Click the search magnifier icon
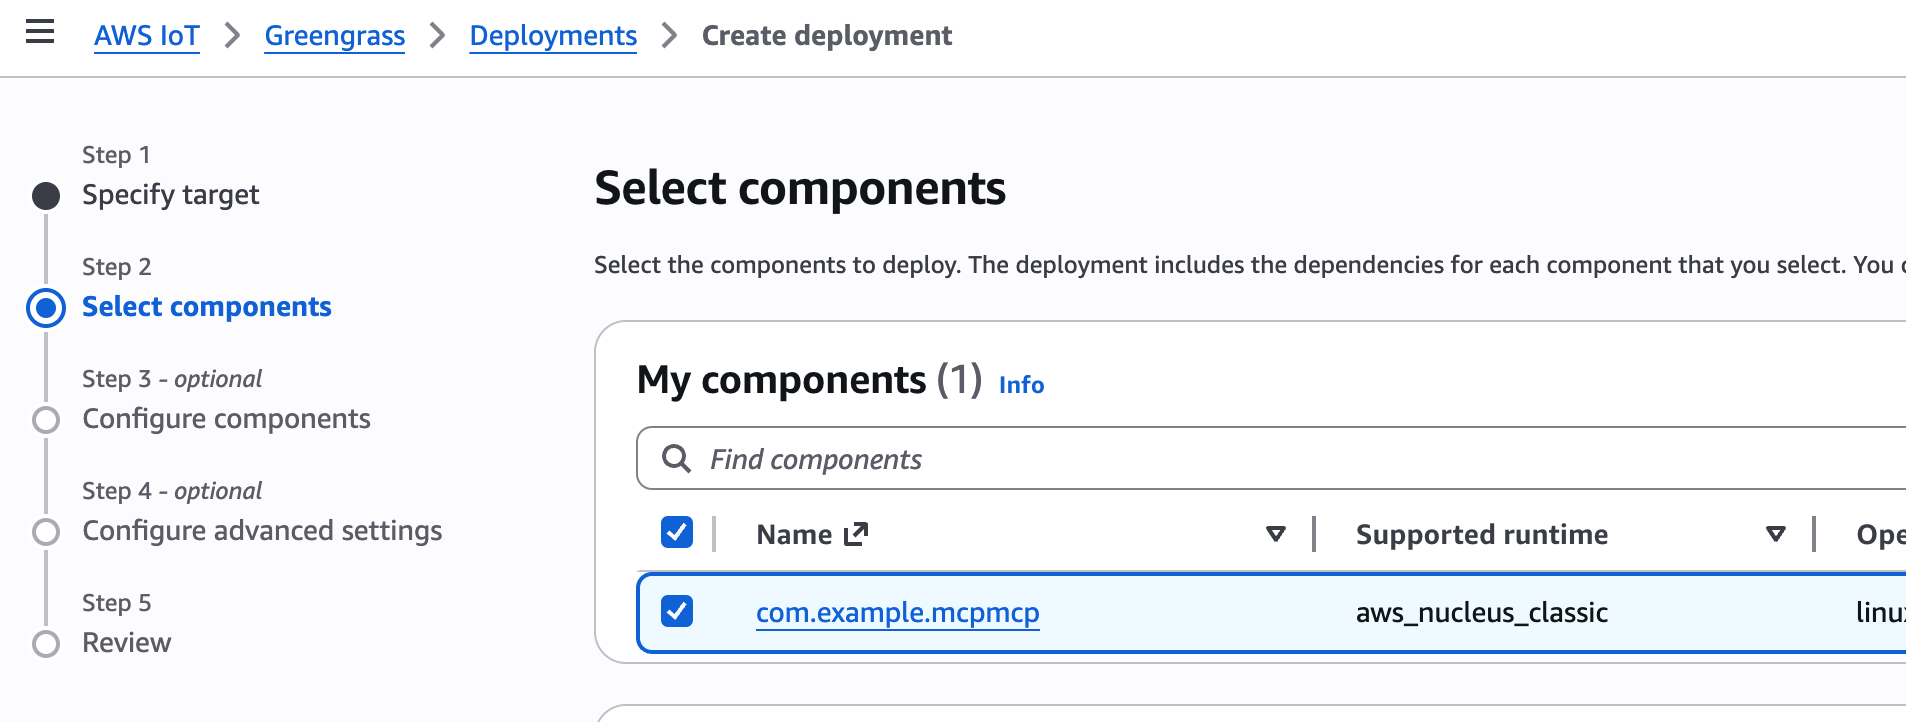 677,459
